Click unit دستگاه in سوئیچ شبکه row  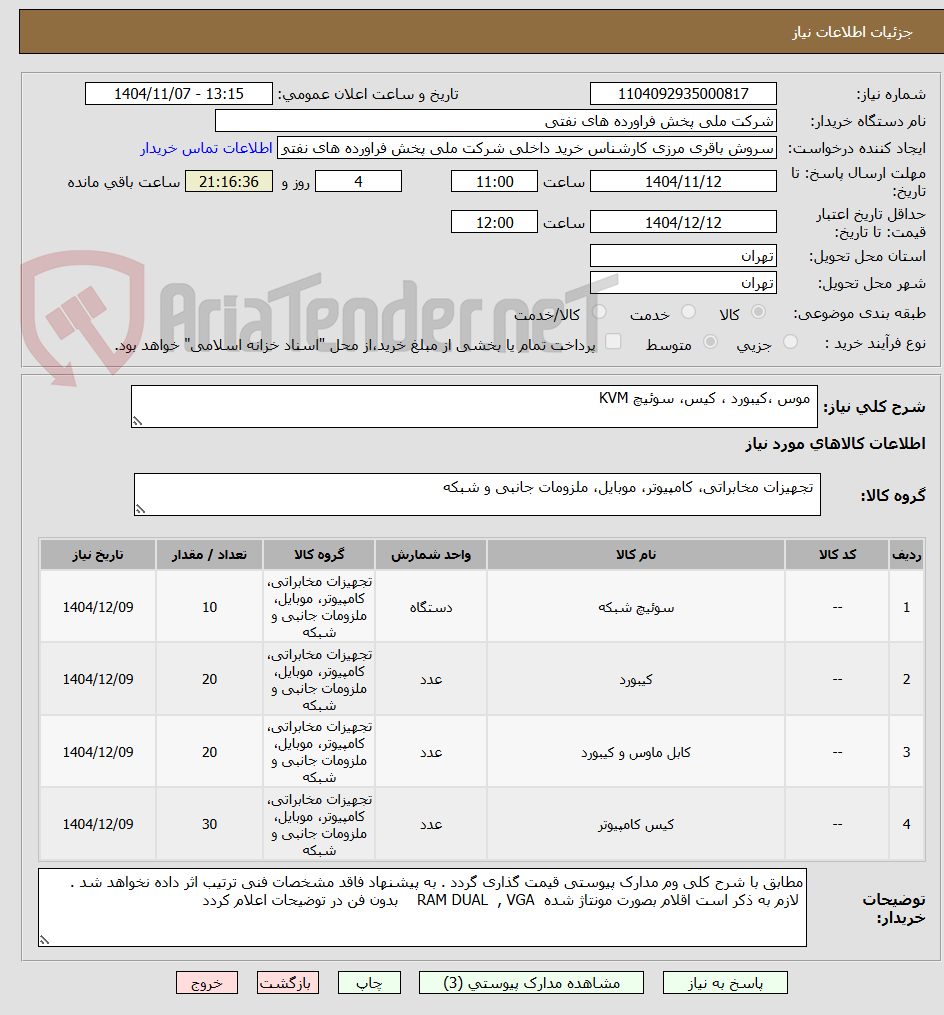431,607
